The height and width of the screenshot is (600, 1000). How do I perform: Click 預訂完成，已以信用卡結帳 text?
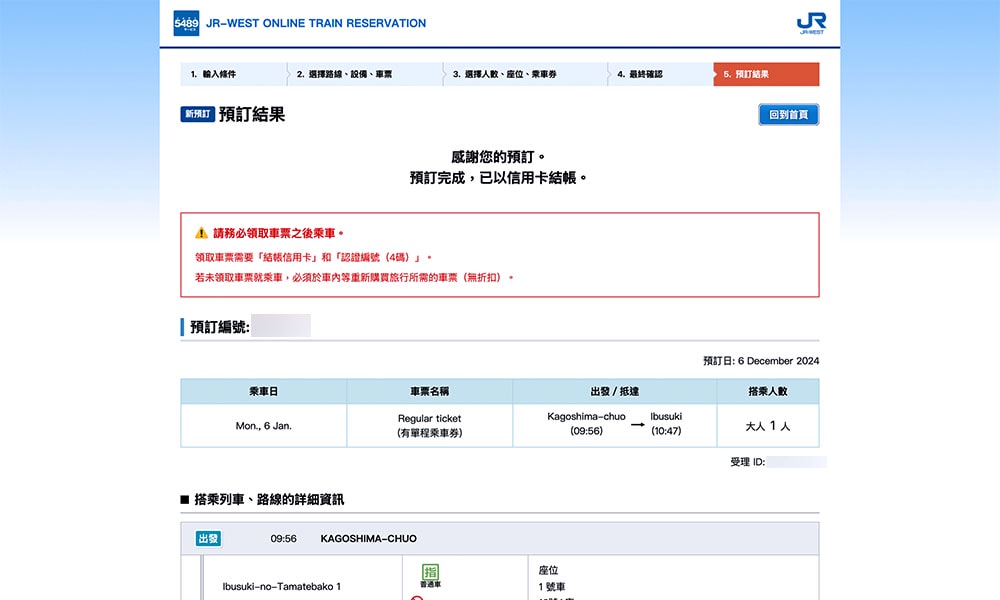(x=498, y=178)
